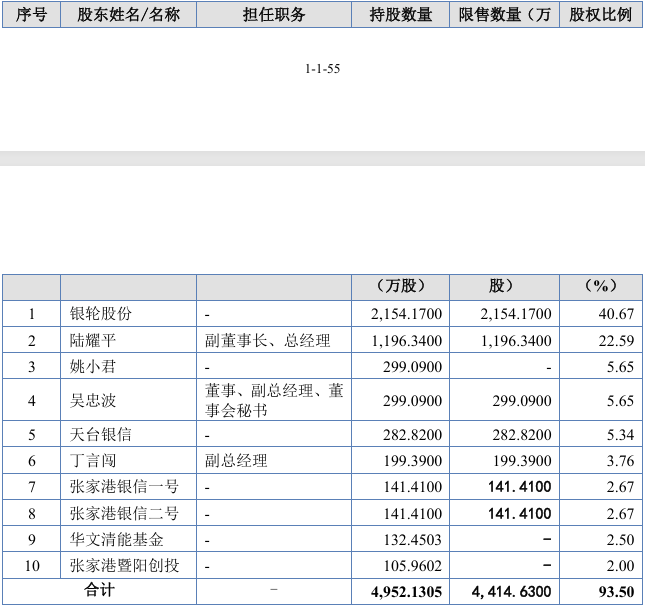Select shareholder name 陆耀平
Image resolution: width=645 pixels, height=608 pixels.
pos(93,341)
